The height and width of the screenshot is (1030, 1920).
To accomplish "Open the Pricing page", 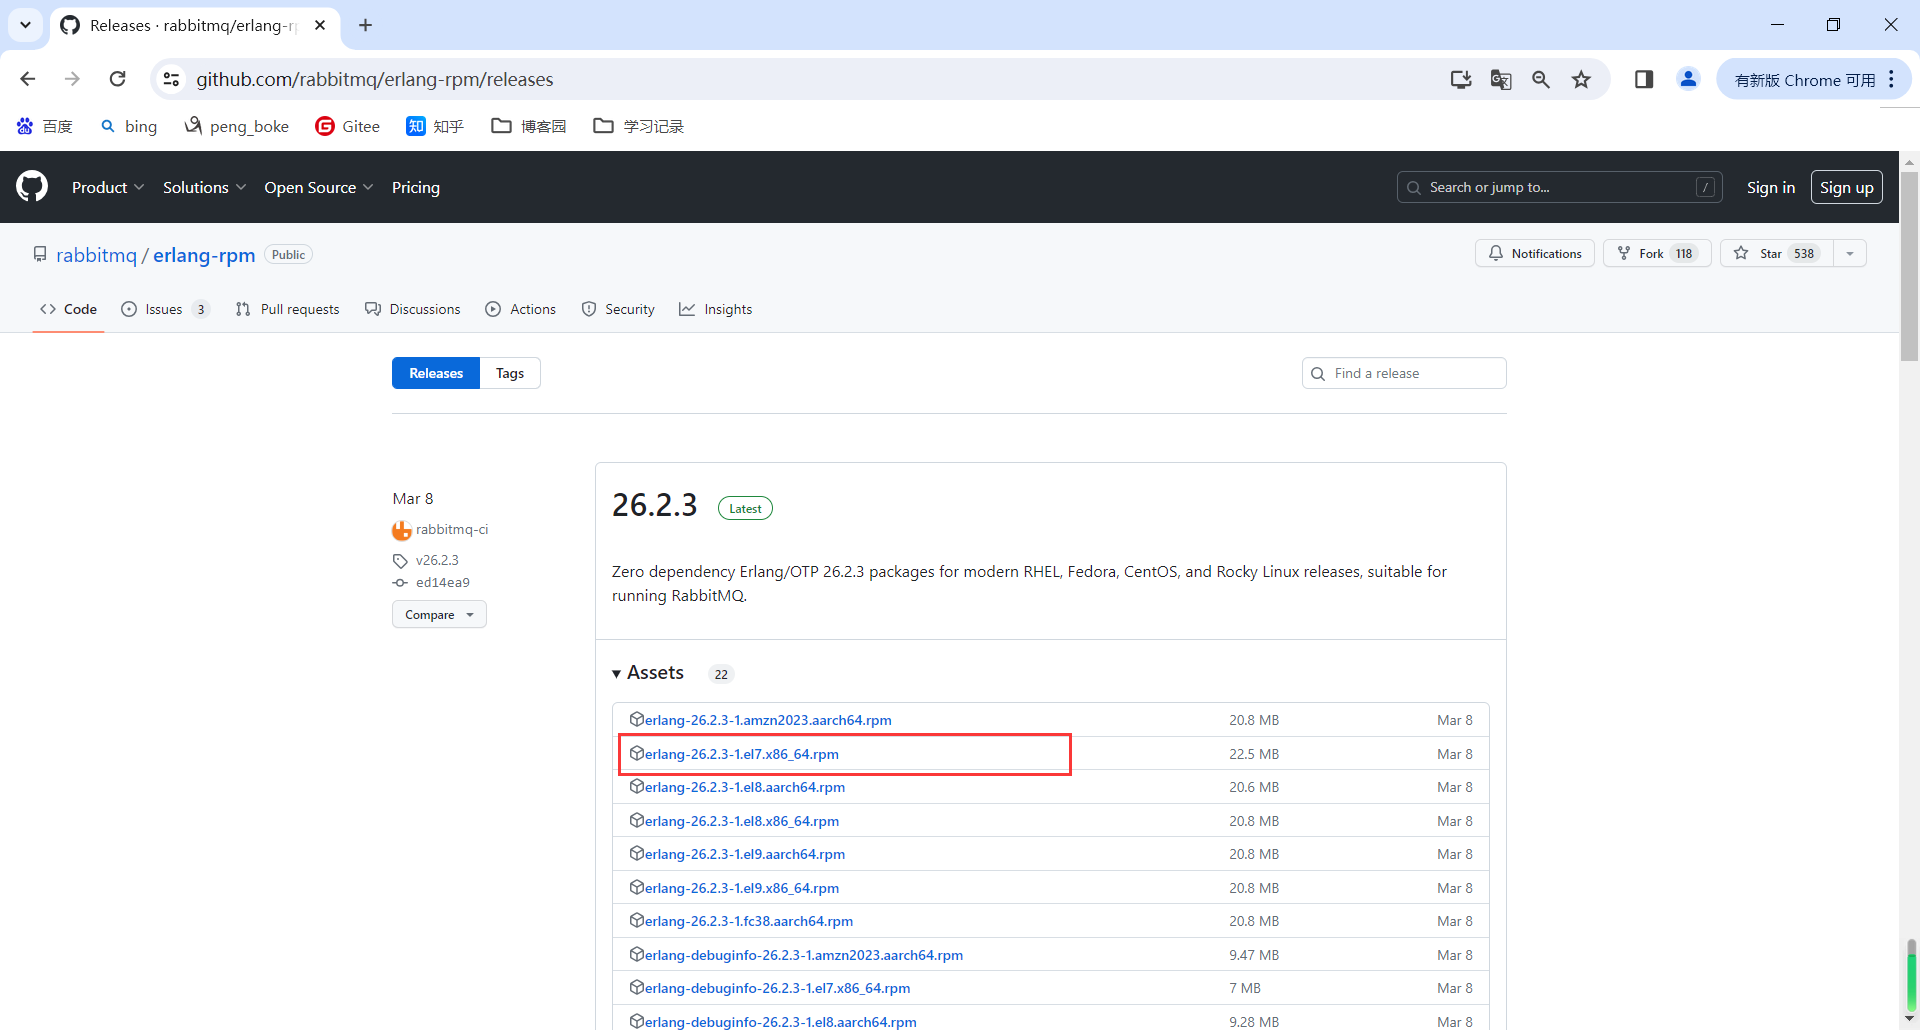I will click(x=416, y=187).
